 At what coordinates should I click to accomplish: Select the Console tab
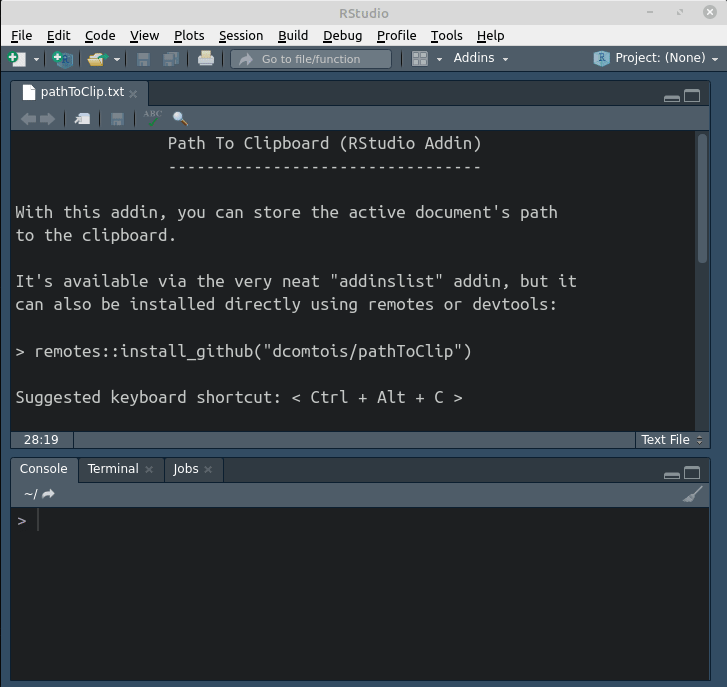[x=44, y=469]
